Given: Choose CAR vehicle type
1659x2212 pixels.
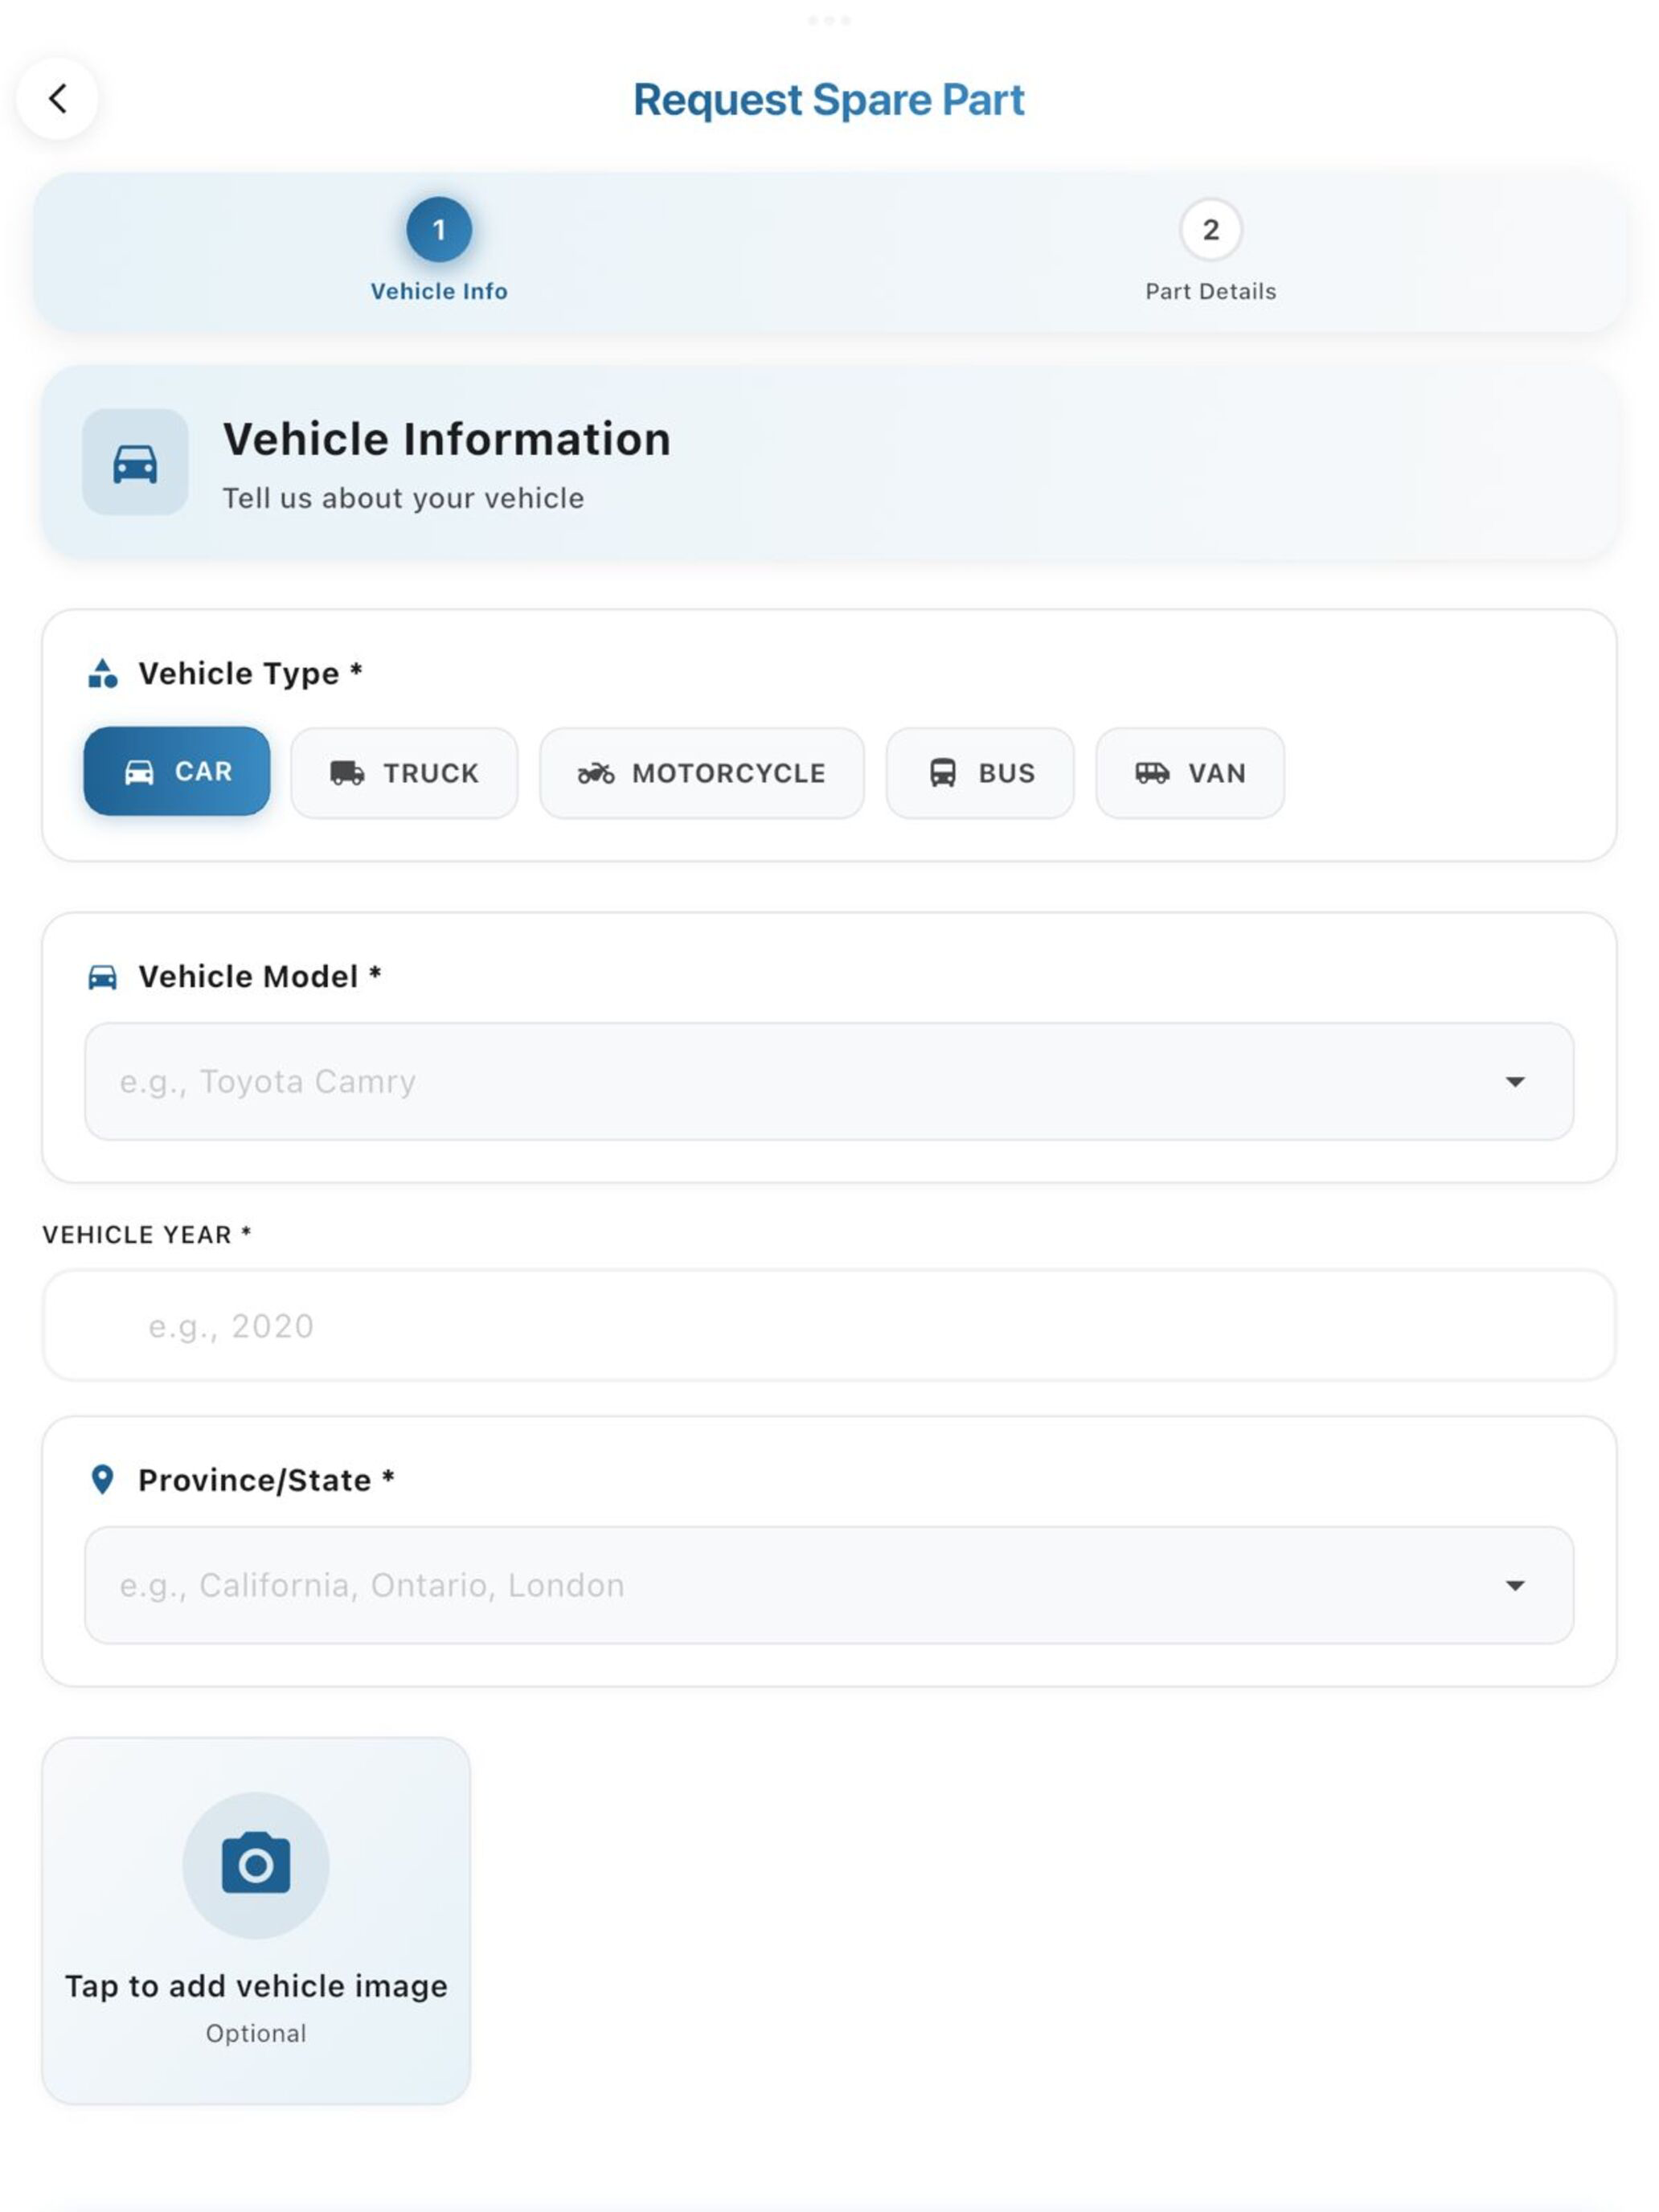Looking at the screenshot, I should (x=177, y=771).
